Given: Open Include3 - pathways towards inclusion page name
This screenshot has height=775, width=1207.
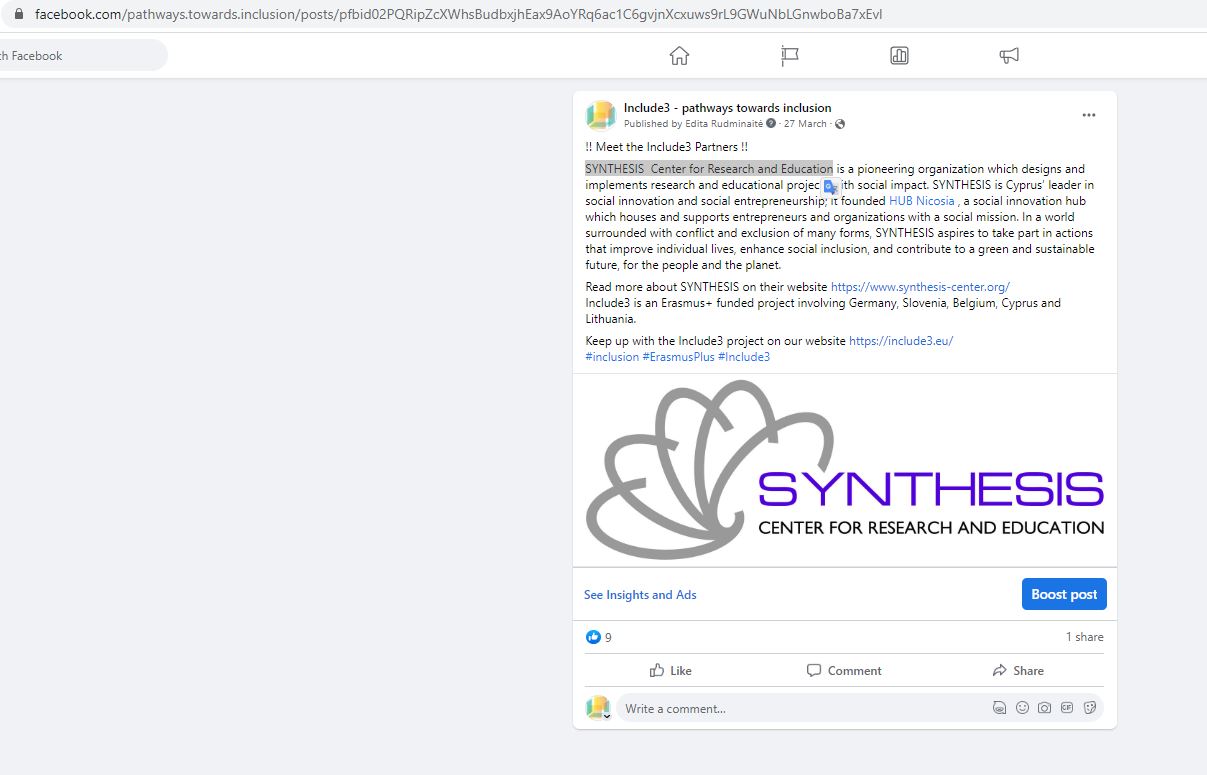Looking at the screenshot, I should coord(727,108).
